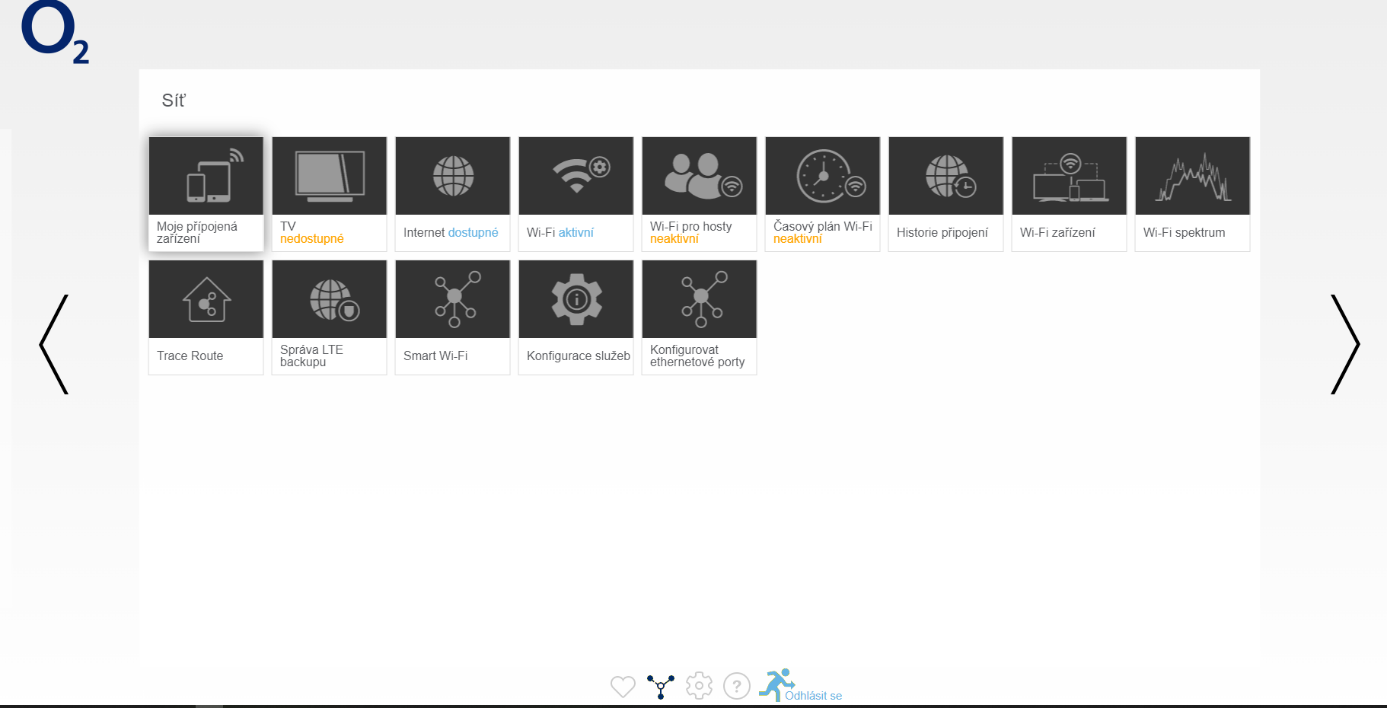Open Konfigurace služeb gear tile
The image size is (1387, 708).
(575, 316)
